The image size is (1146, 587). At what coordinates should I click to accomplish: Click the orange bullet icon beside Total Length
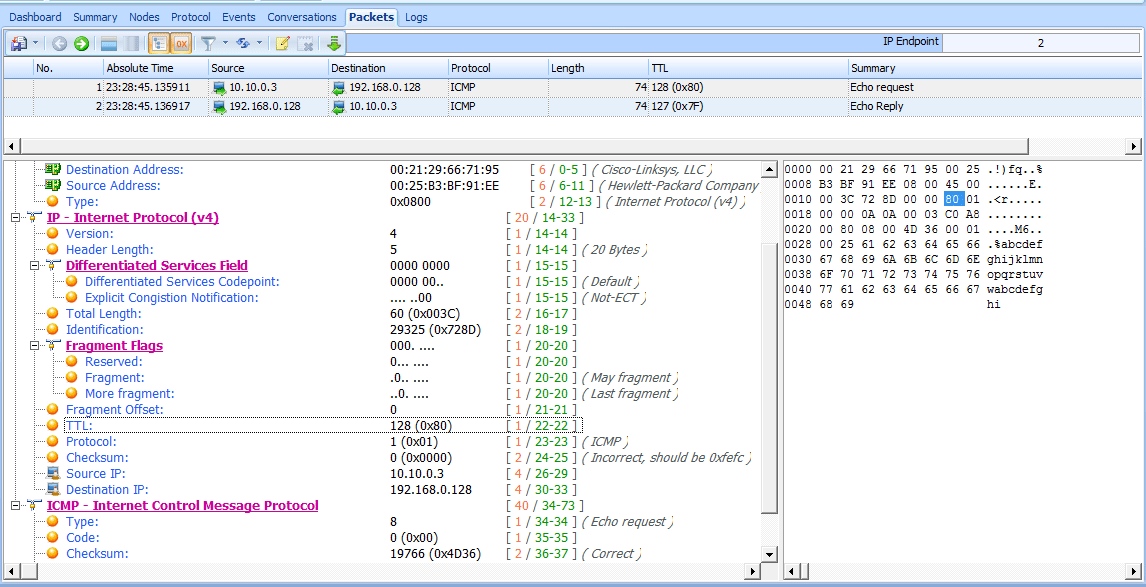pos(53,314)
